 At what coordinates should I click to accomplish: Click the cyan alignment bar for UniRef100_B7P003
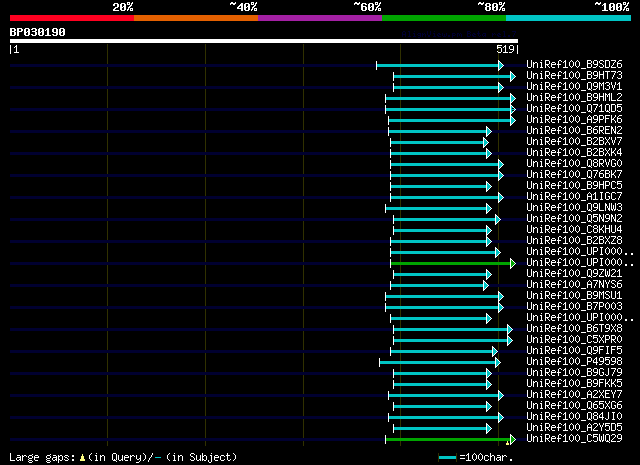tap(442, 308)
